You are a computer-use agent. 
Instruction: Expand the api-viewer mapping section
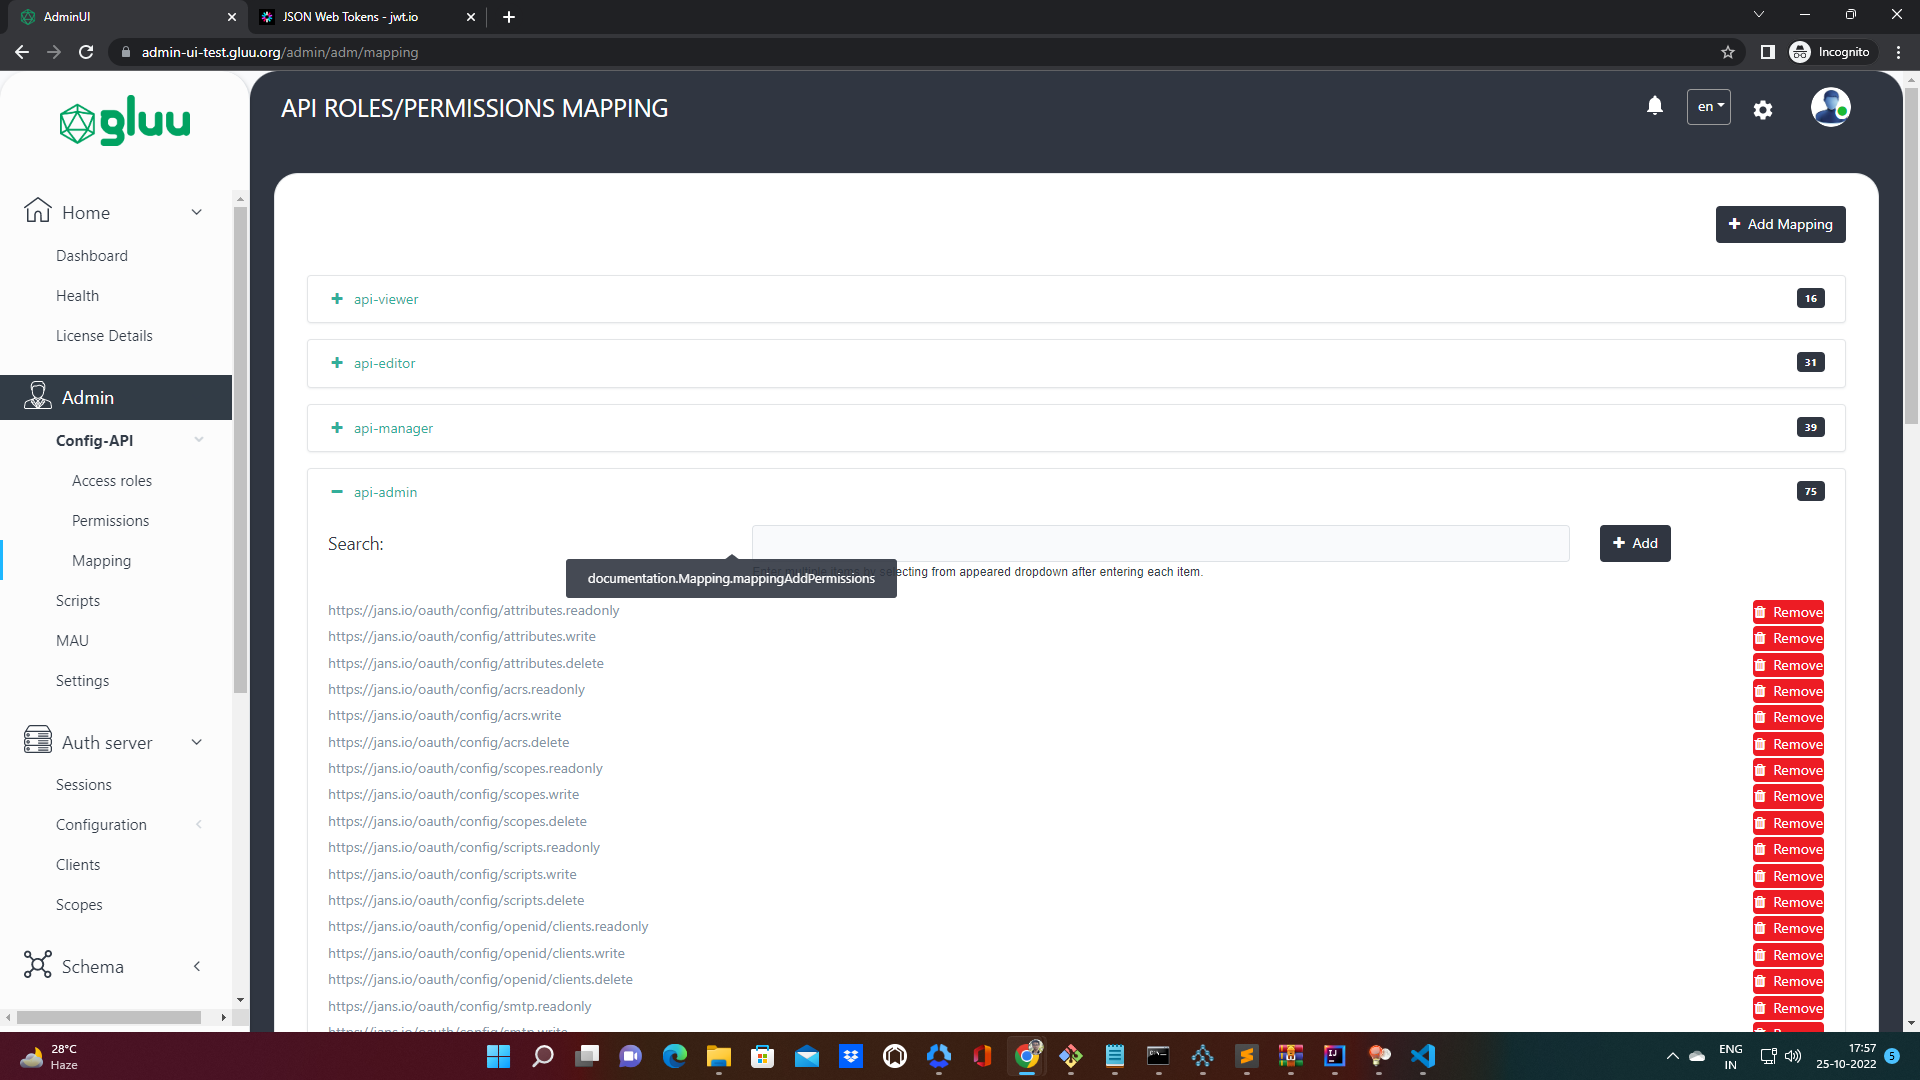click(336, 298)
